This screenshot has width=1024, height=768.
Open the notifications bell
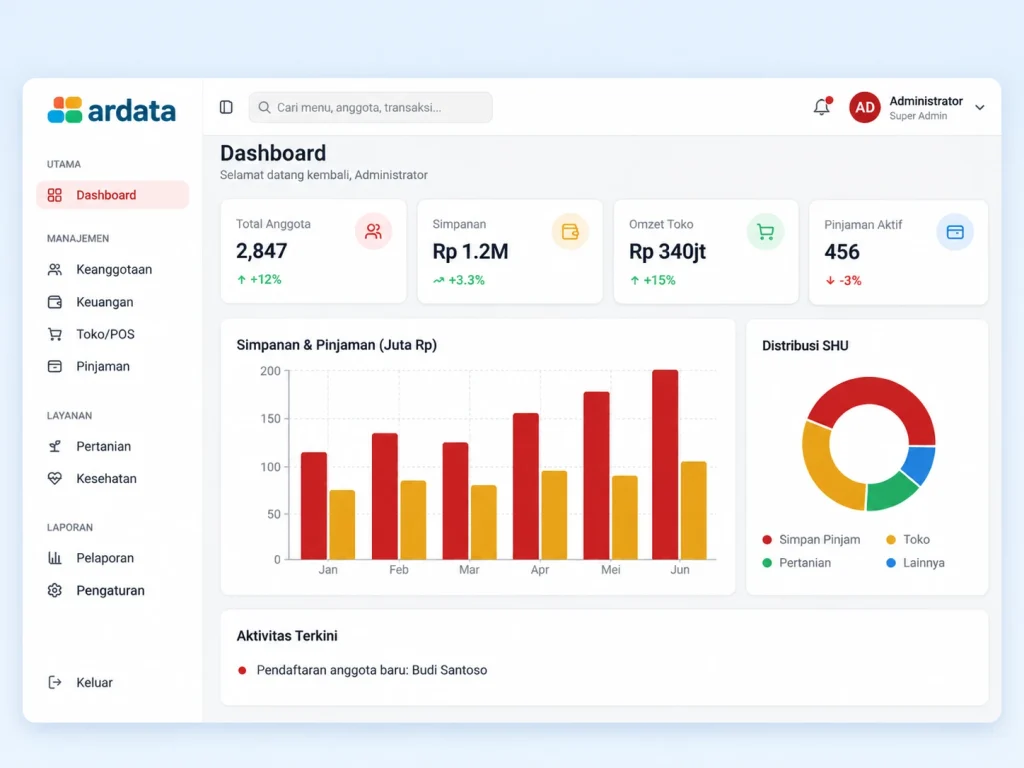822,106
